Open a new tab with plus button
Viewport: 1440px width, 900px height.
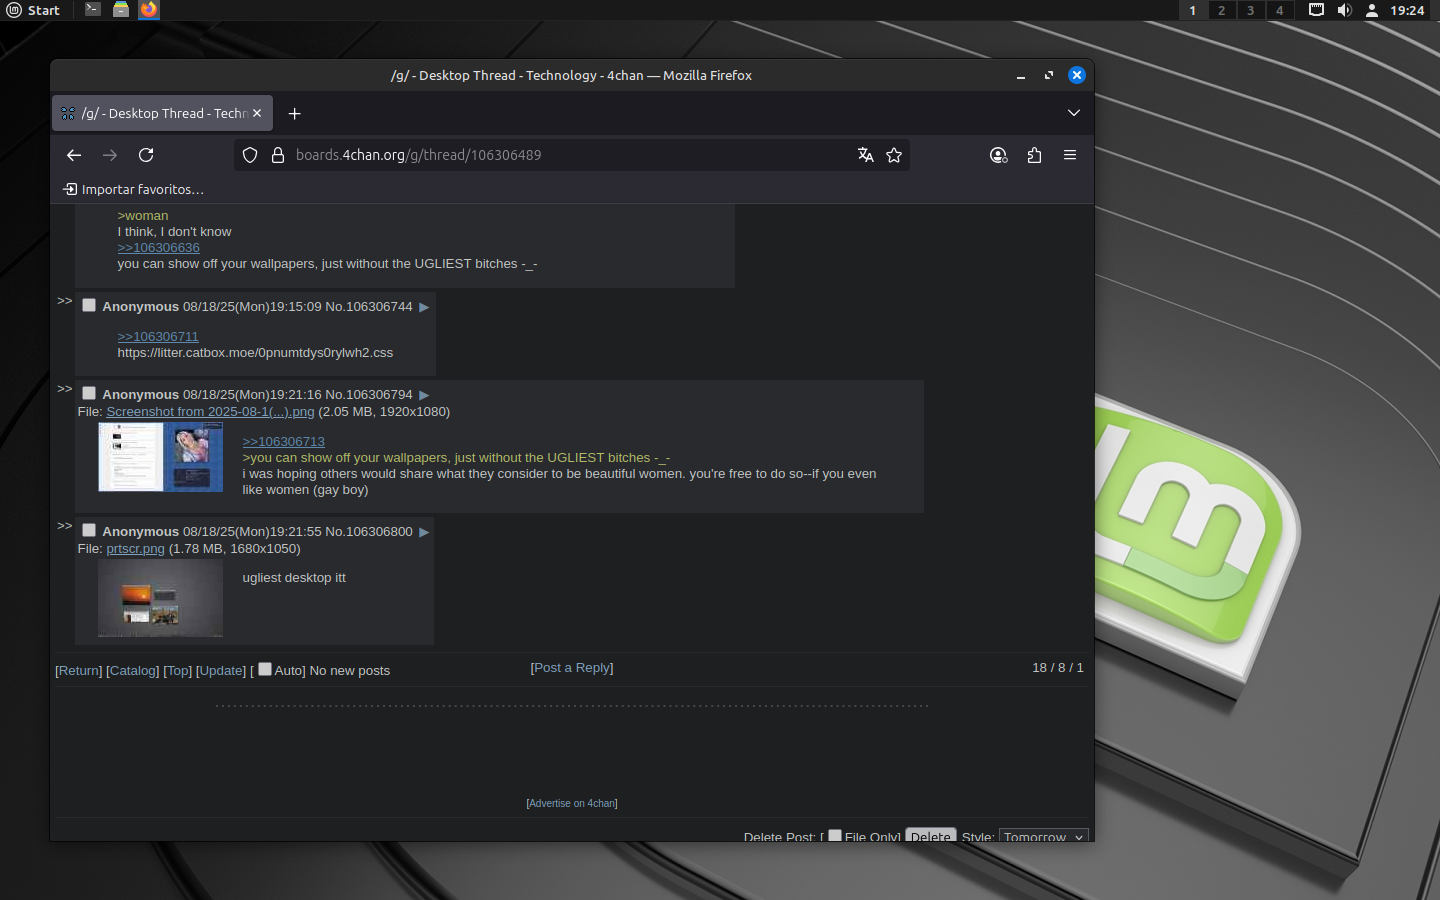(x=294, y=114)
